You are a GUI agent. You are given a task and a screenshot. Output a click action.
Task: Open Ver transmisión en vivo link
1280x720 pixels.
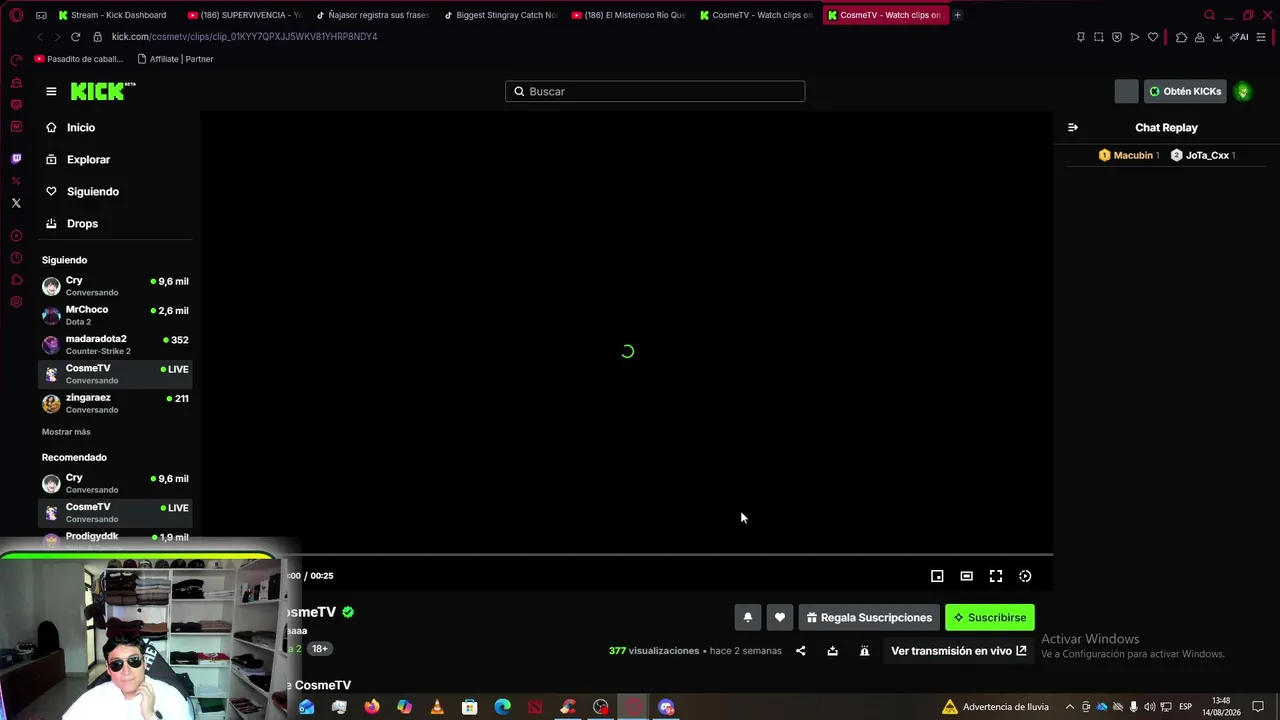click(x=958, y=651)
